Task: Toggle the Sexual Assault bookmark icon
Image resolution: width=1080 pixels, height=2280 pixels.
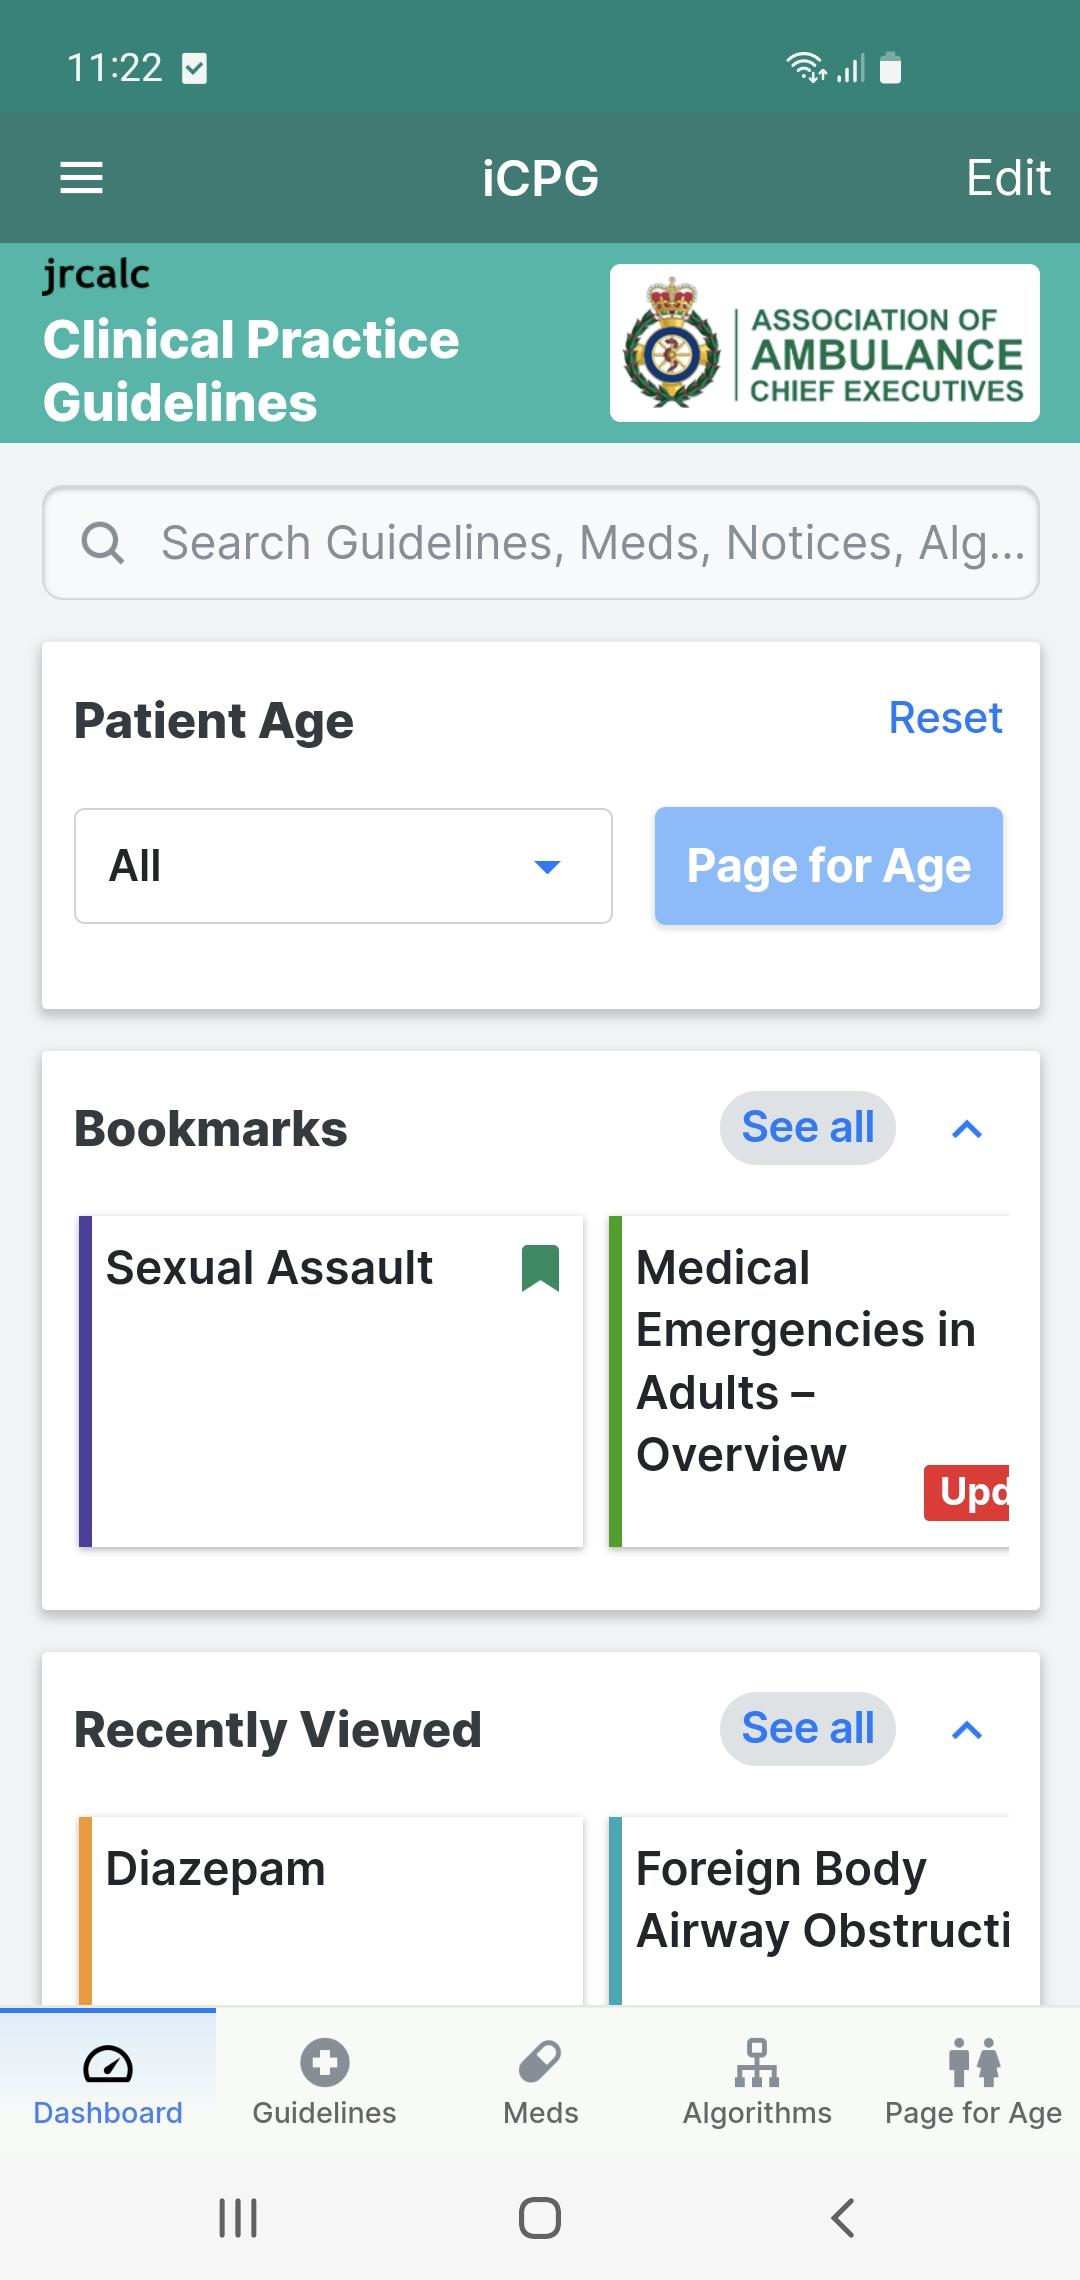Action: point(540,1268)
